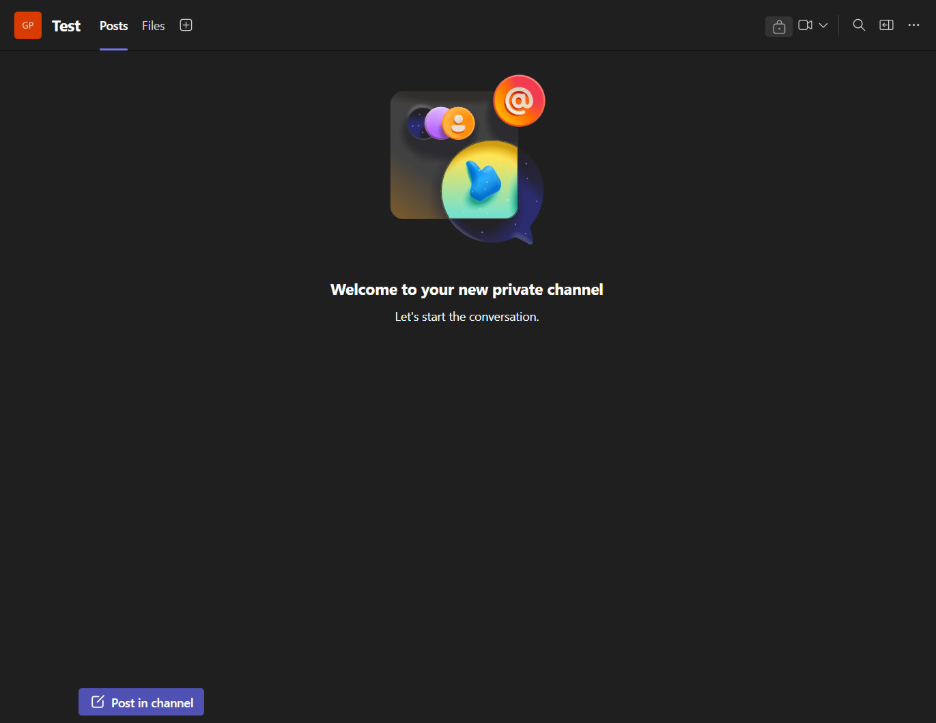Start a meeting with the video camera icon

coord(805,26)
